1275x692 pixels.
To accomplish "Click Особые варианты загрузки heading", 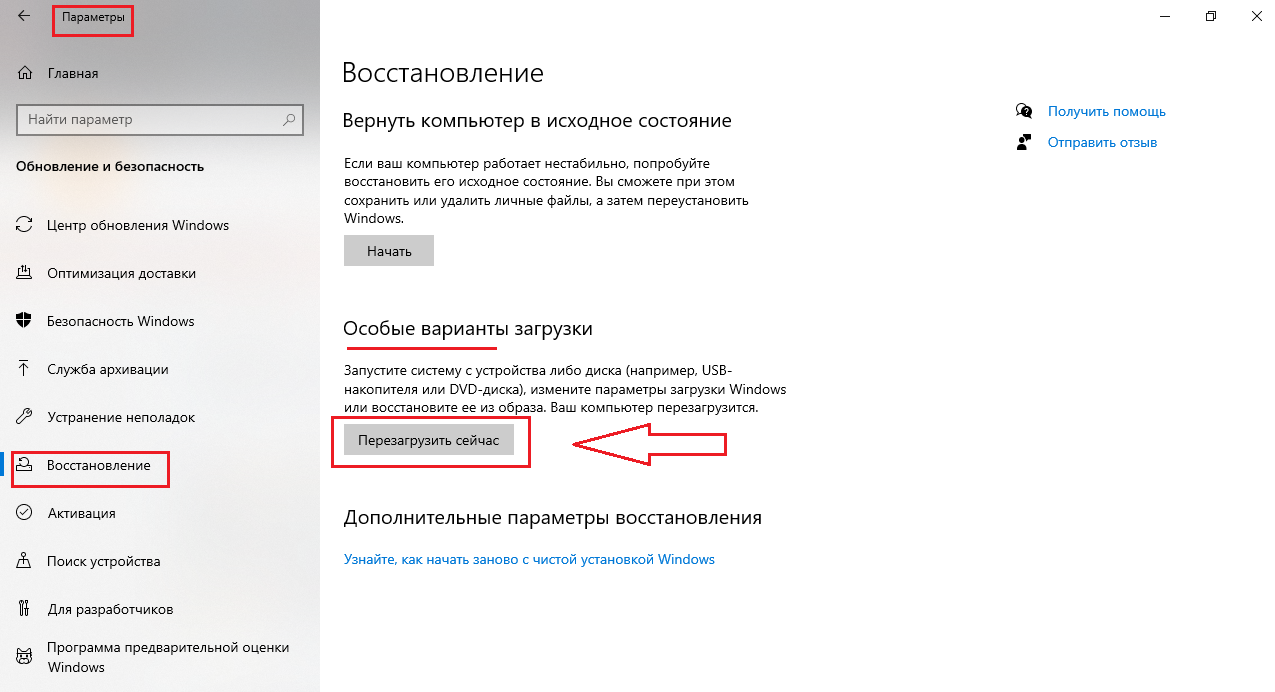I will (x=468, y=328).
